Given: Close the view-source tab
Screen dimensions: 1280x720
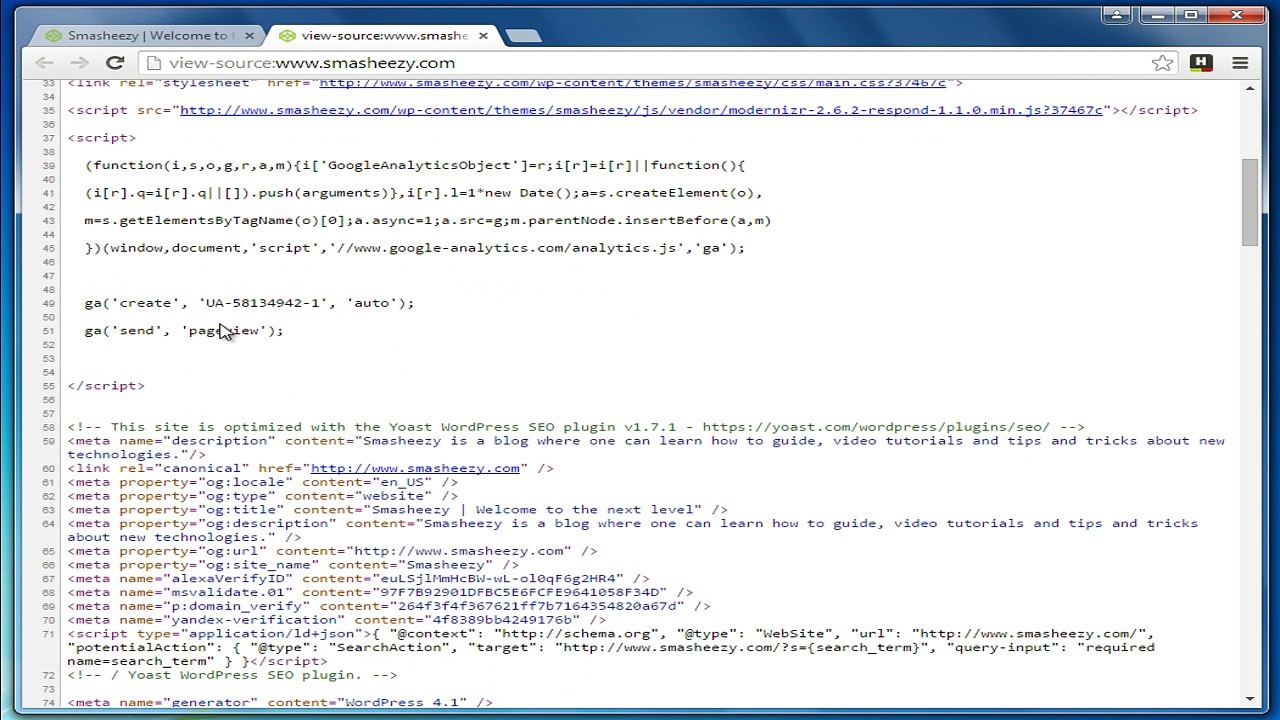Looking at the screenshot, I should click(483, 36).
